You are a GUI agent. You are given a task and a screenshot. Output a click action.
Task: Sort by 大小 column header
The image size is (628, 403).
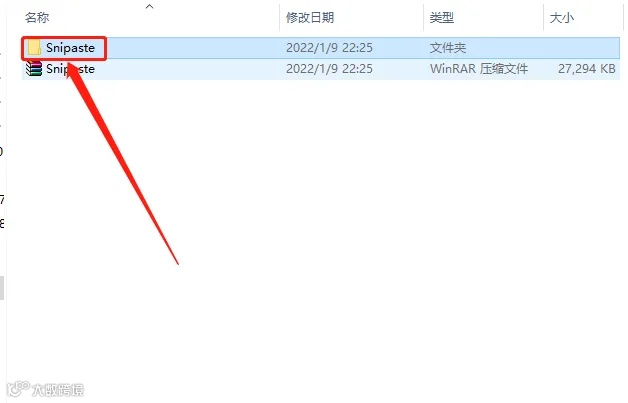(562, 18)
